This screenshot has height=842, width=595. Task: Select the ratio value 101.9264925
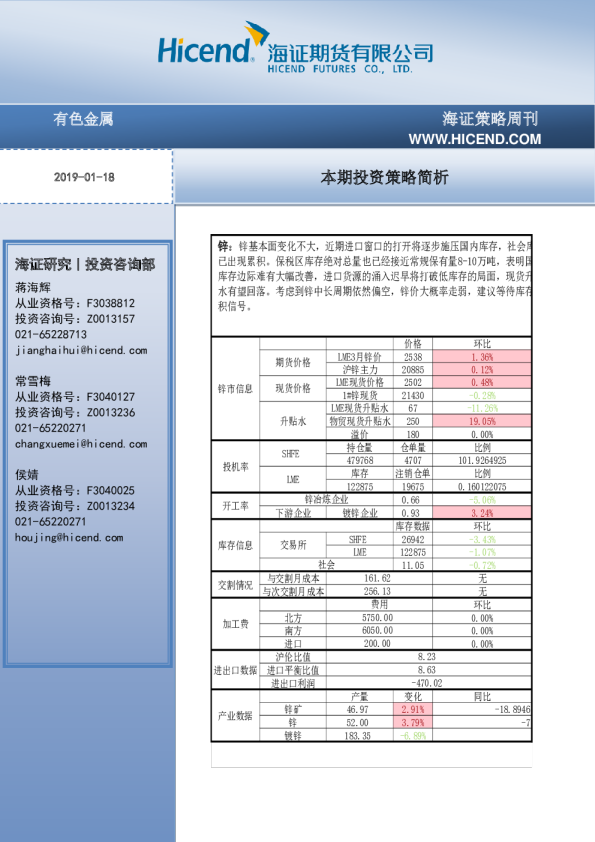pos(482,461)
